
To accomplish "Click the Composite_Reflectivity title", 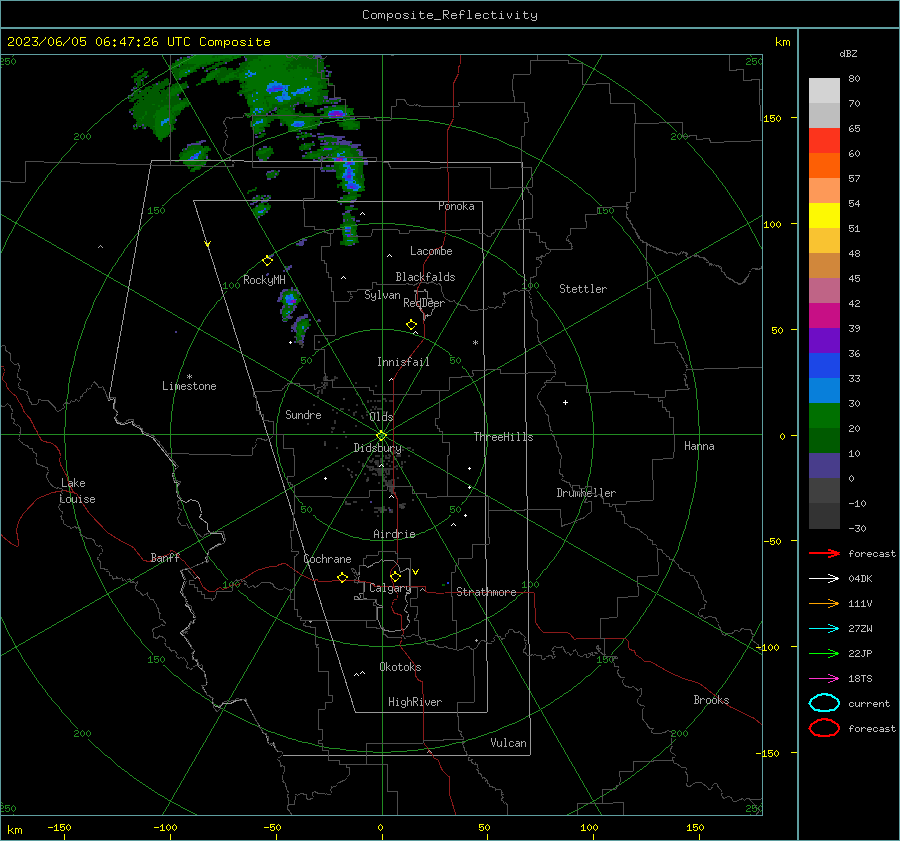I will tap(450, 15).
